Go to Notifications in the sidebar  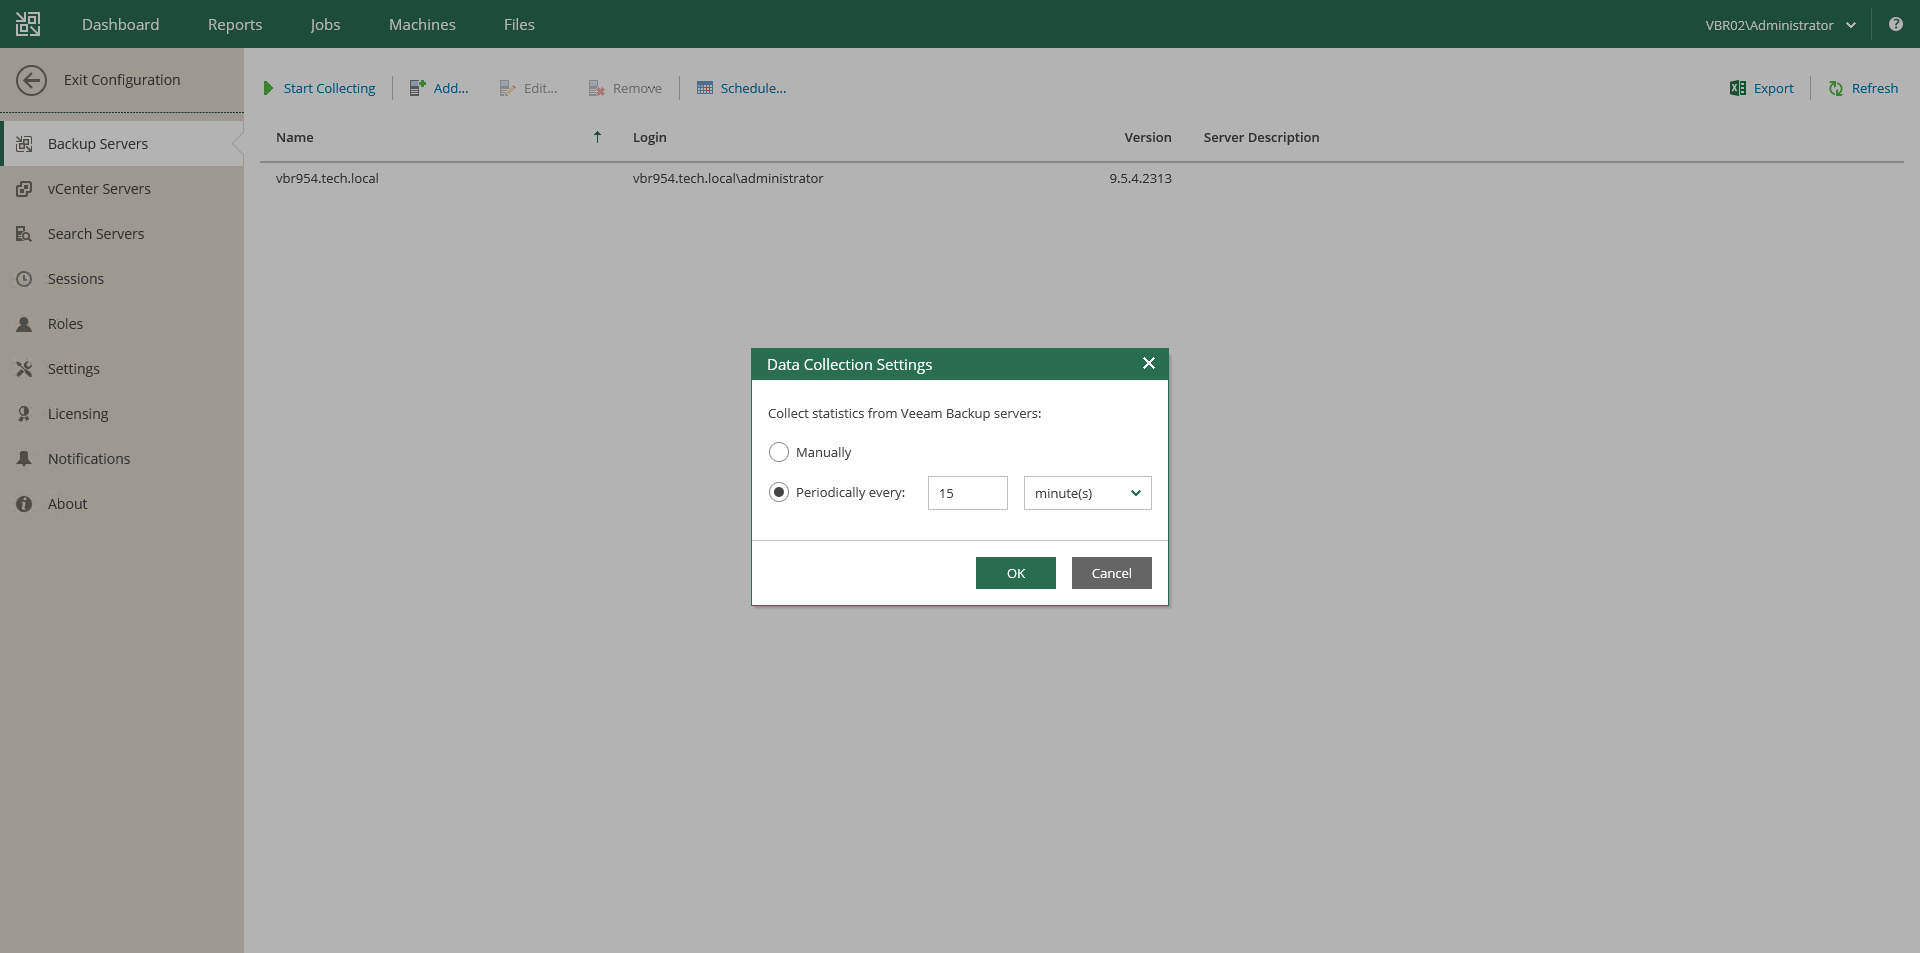tap(122, 459)
